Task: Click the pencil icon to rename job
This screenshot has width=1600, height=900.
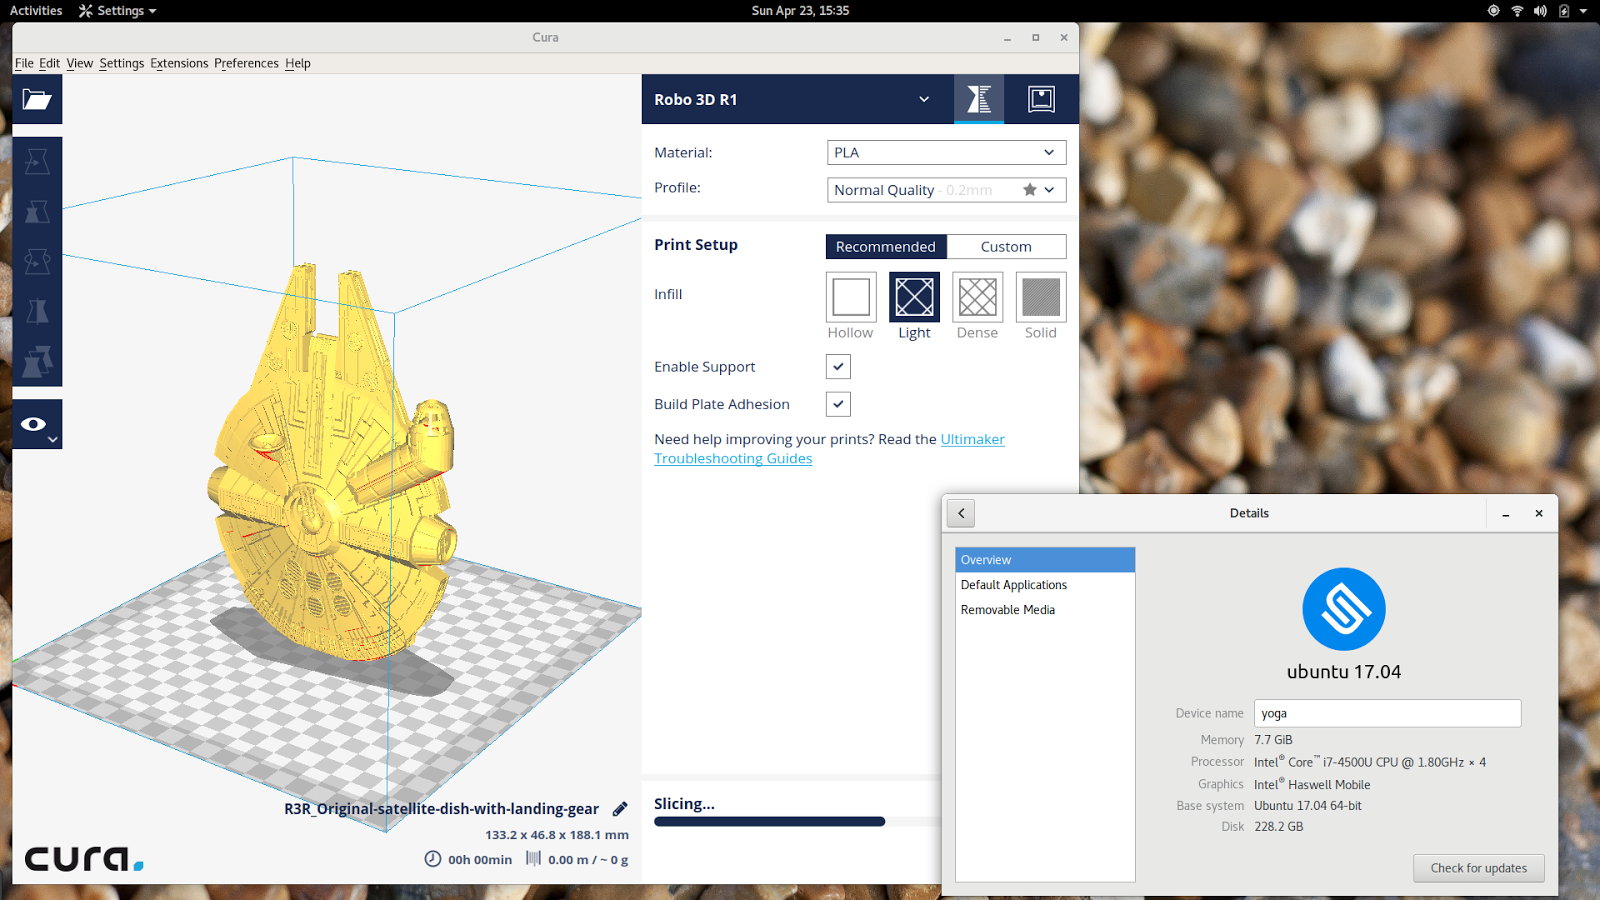Action: pos(620,808)
